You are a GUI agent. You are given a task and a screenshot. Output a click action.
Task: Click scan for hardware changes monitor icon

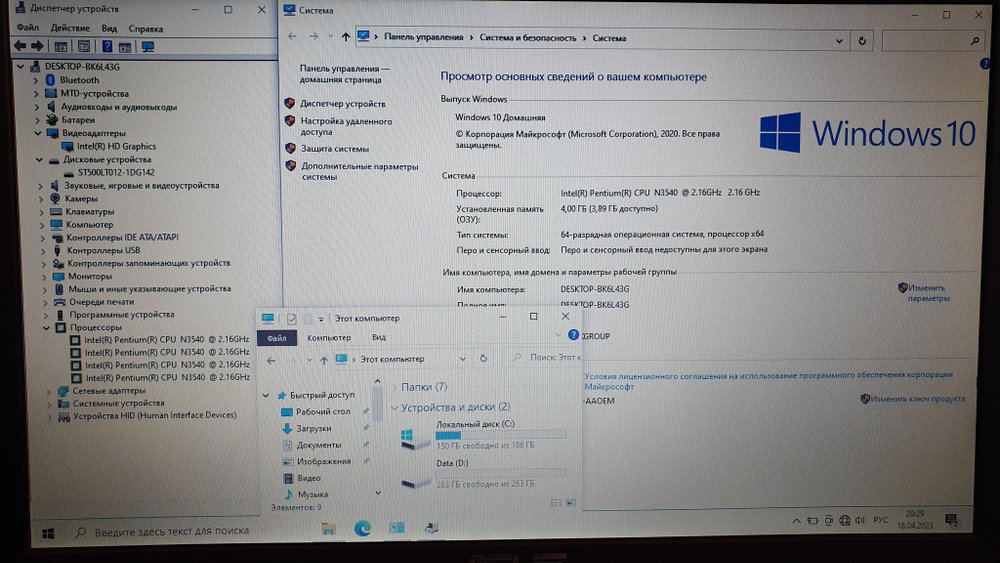(x=148, y=47)
